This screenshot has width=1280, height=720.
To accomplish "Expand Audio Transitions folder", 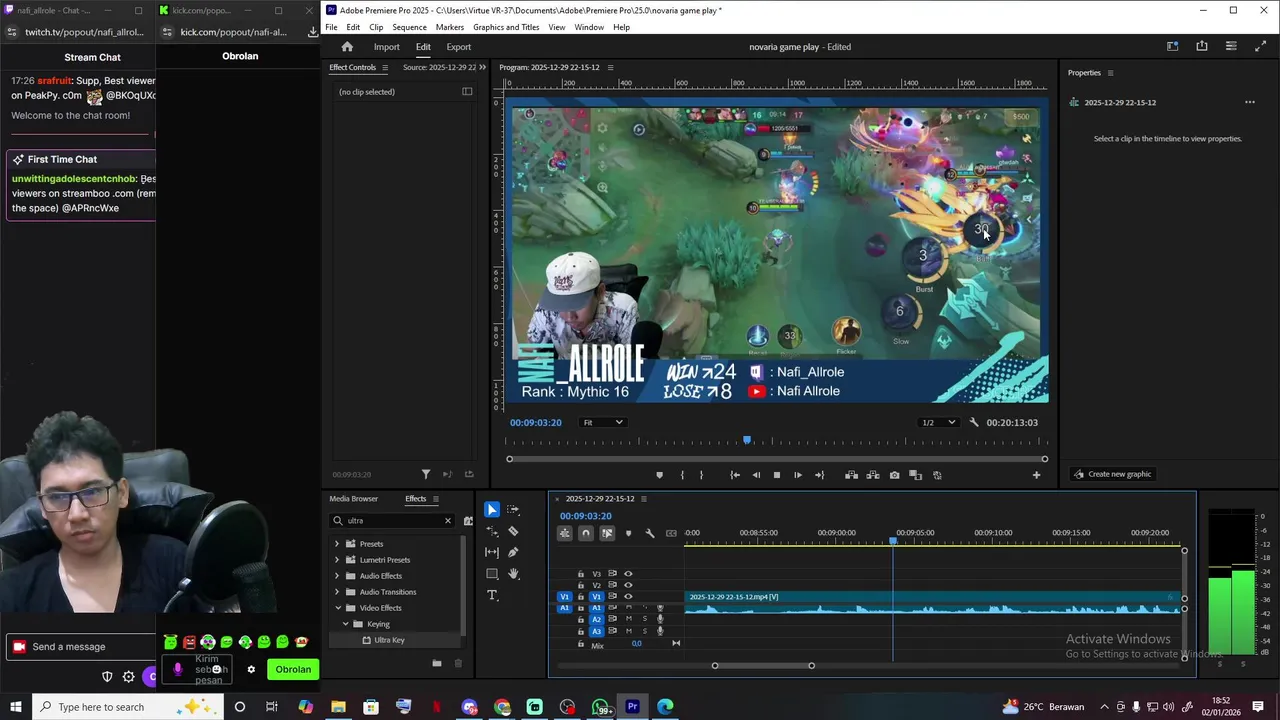I will 337,592.
